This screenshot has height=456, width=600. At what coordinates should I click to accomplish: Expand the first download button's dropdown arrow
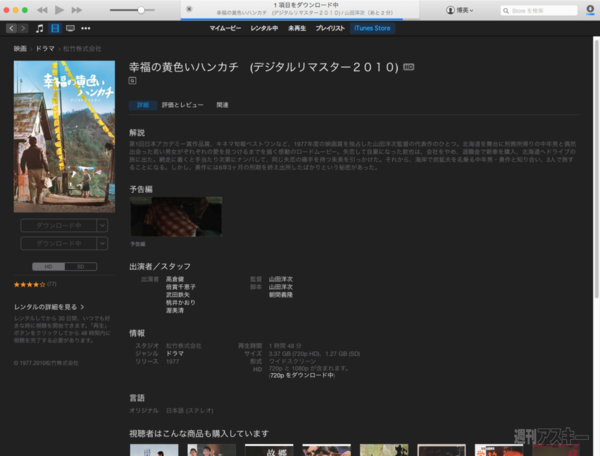[x=102, y=226]
